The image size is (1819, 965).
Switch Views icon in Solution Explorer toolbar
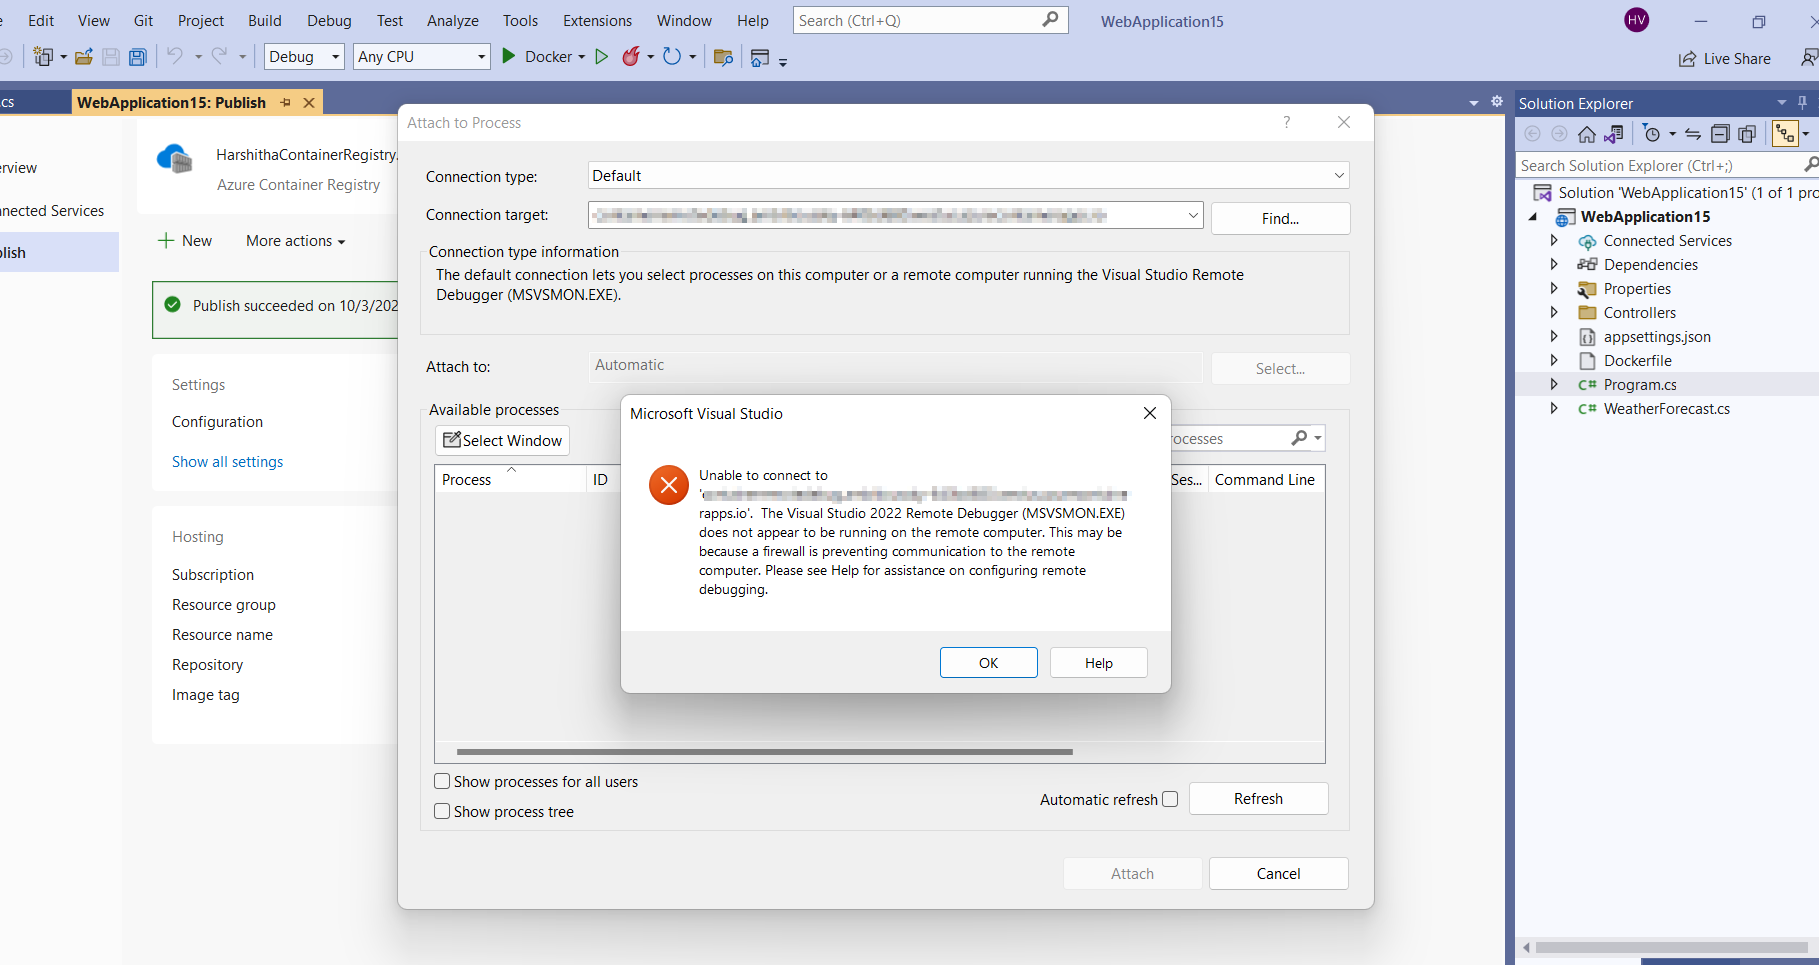coord(1613,134)
